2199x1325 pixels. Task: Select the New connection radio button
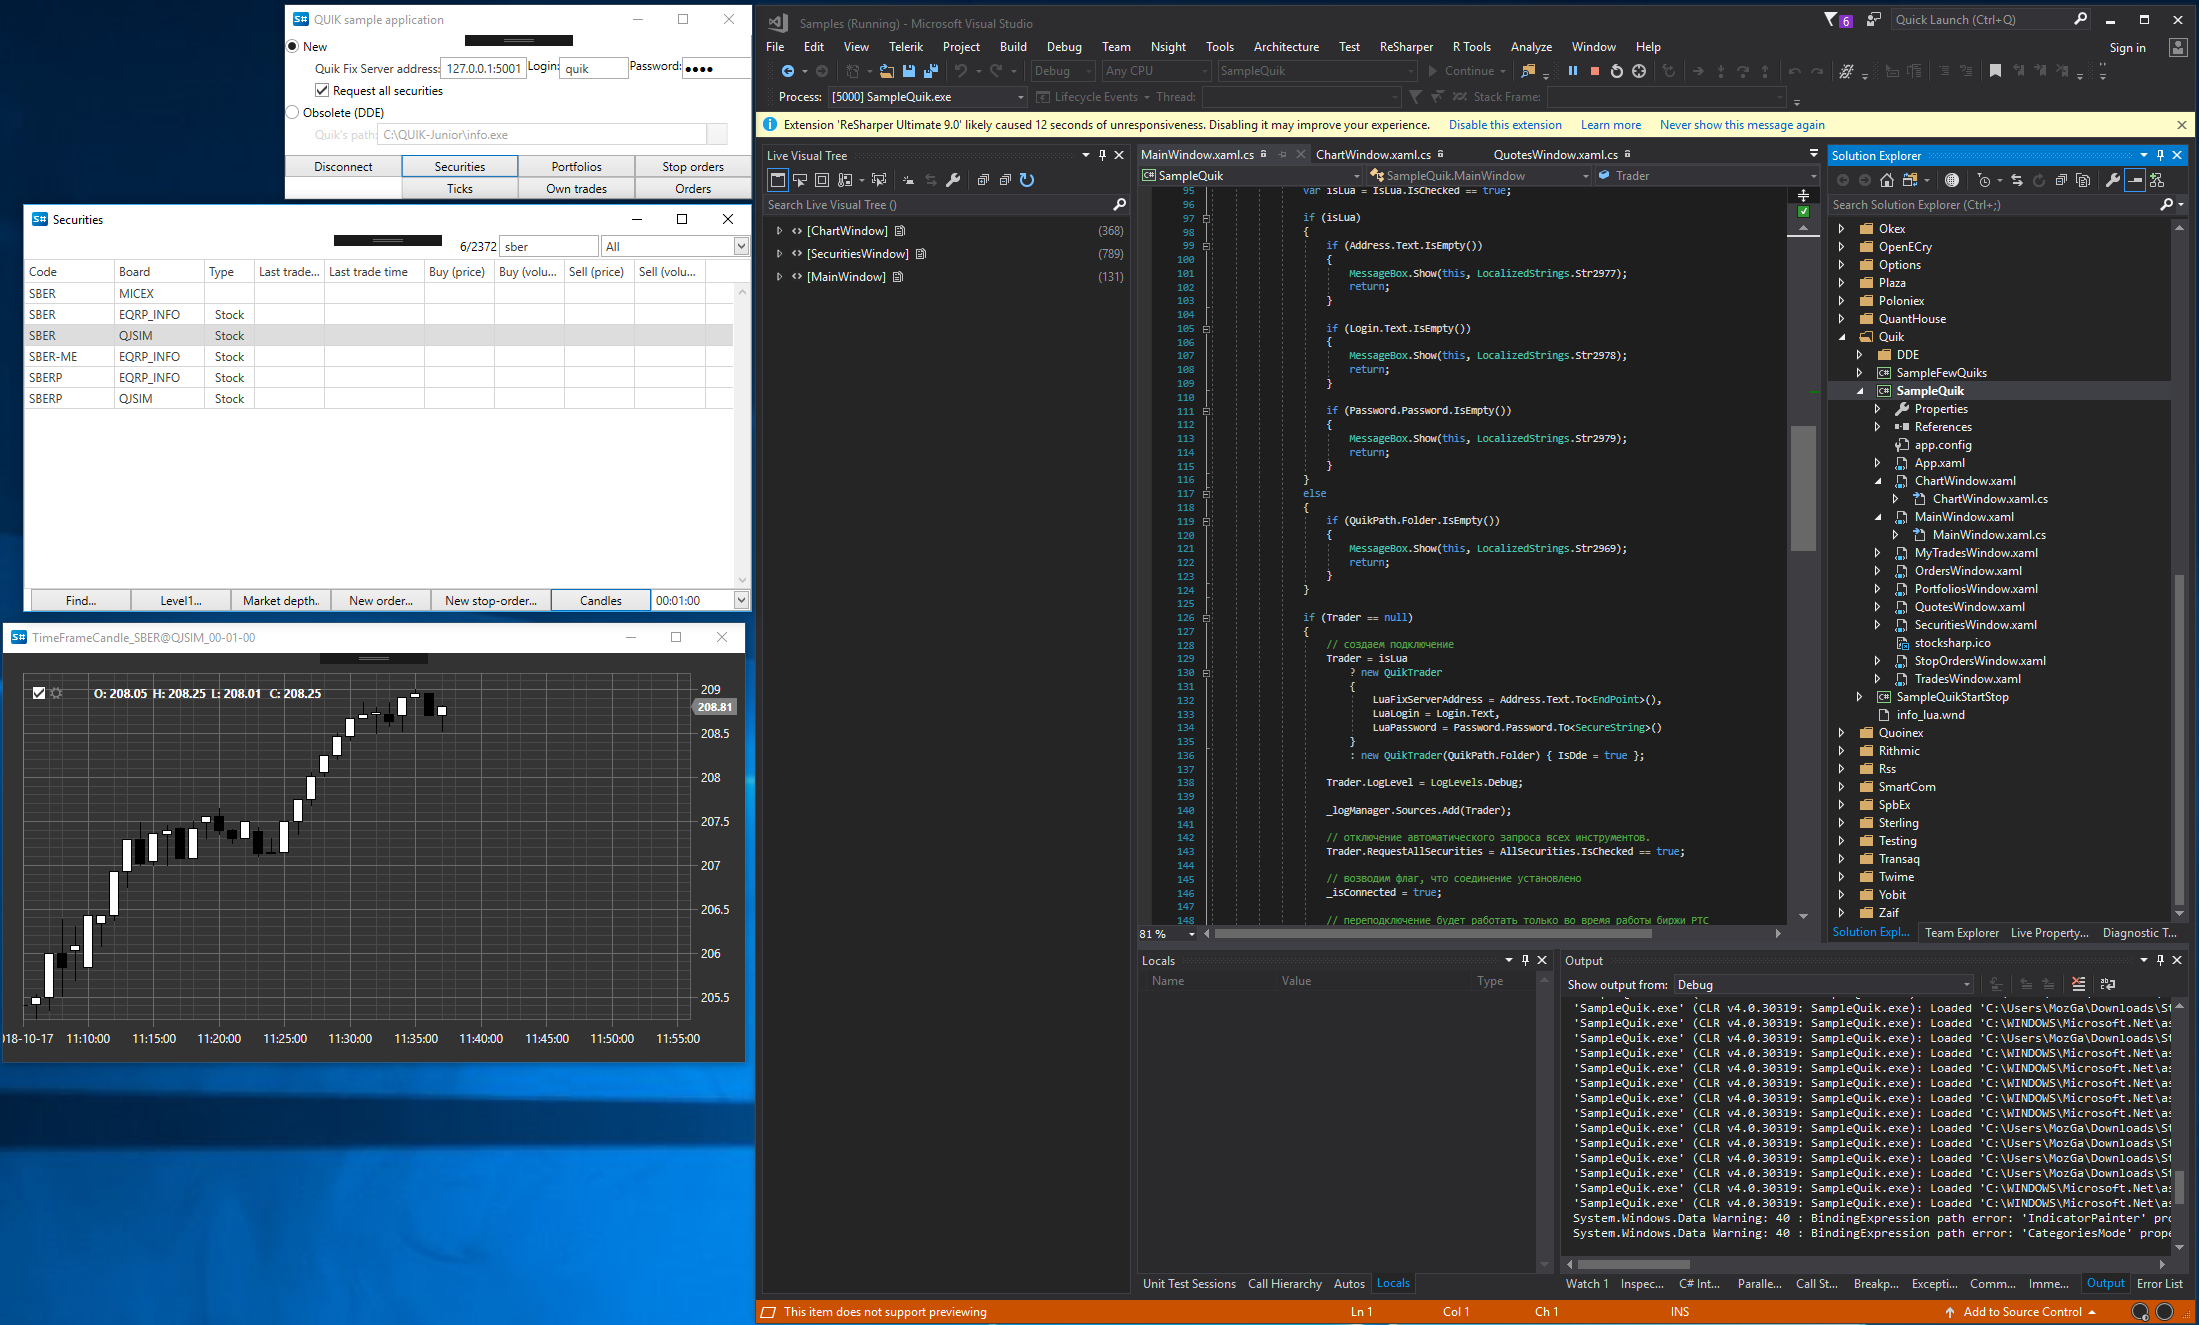pyautogui.click(x=293, y=46)
